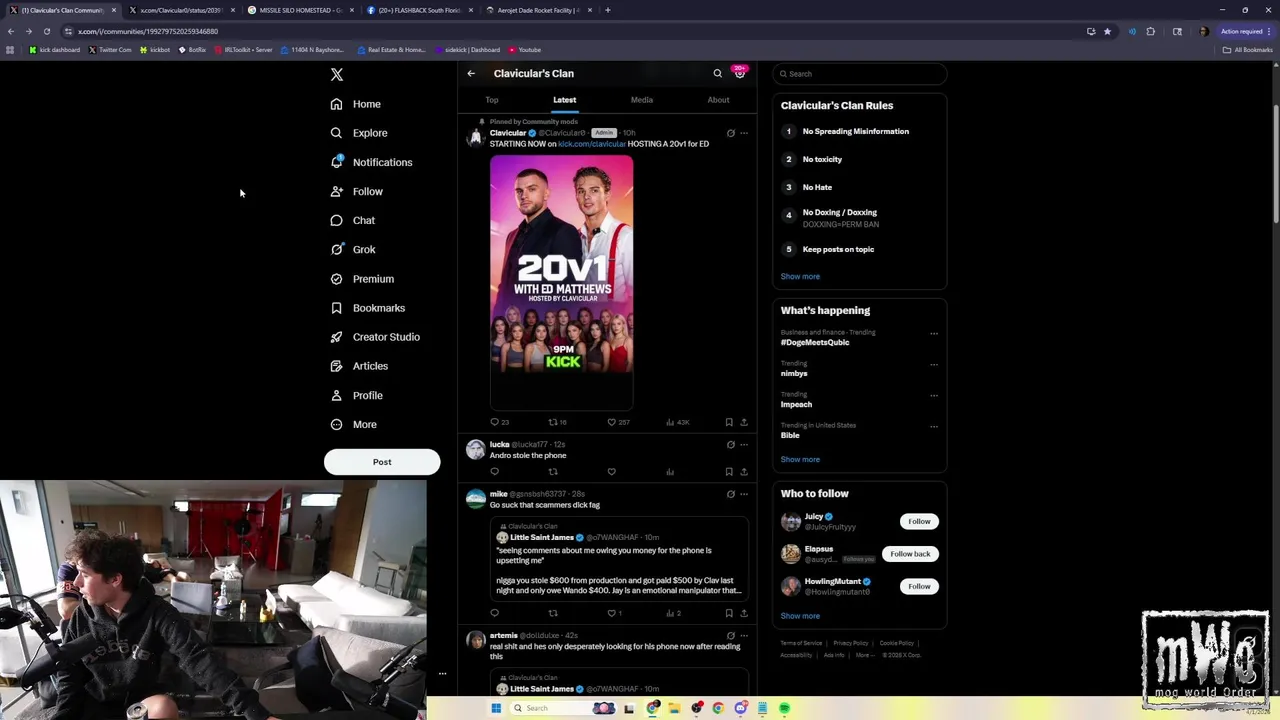Open Bookmarks in the sidebar
The height and width of the screenshot is (720, 1280).
coord(367,308)
